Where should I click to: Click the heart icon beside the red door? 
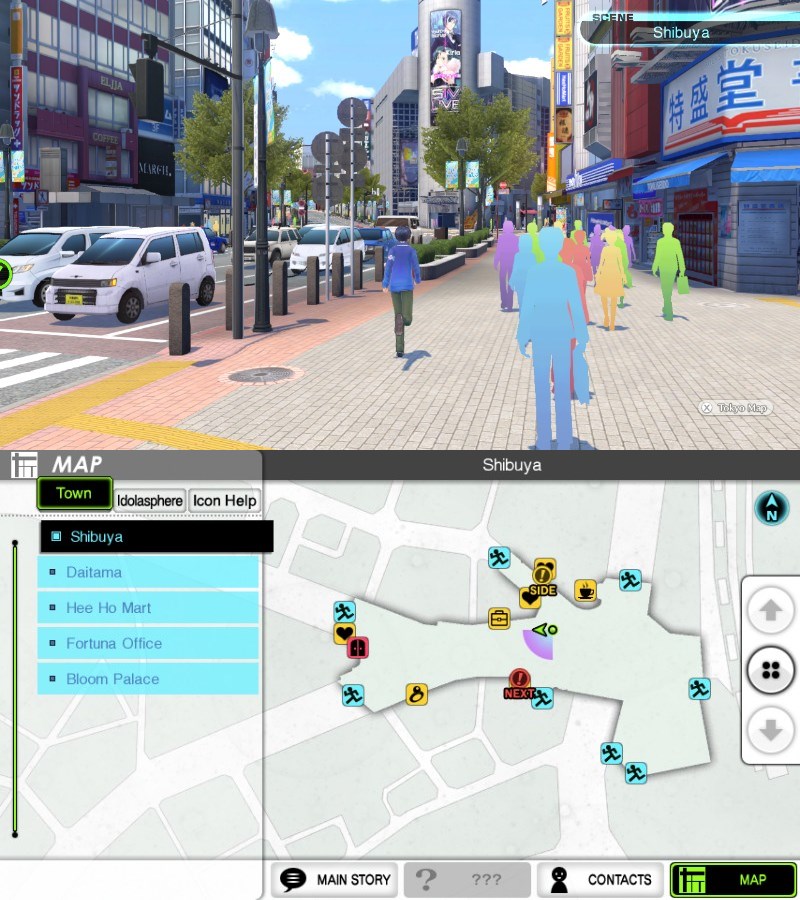(344, 634)
